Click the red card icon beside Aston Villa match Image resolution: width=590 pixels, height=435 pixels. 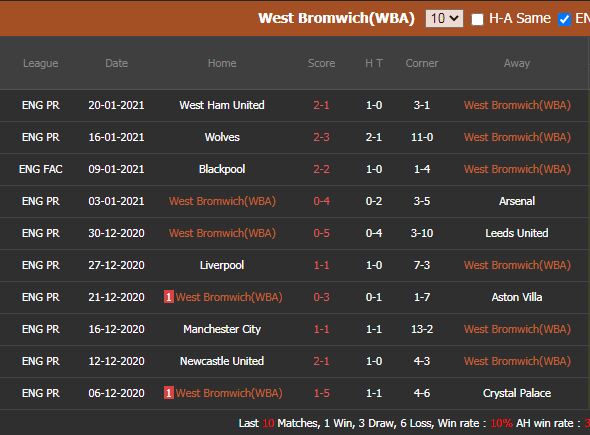(x=169, y=297)
